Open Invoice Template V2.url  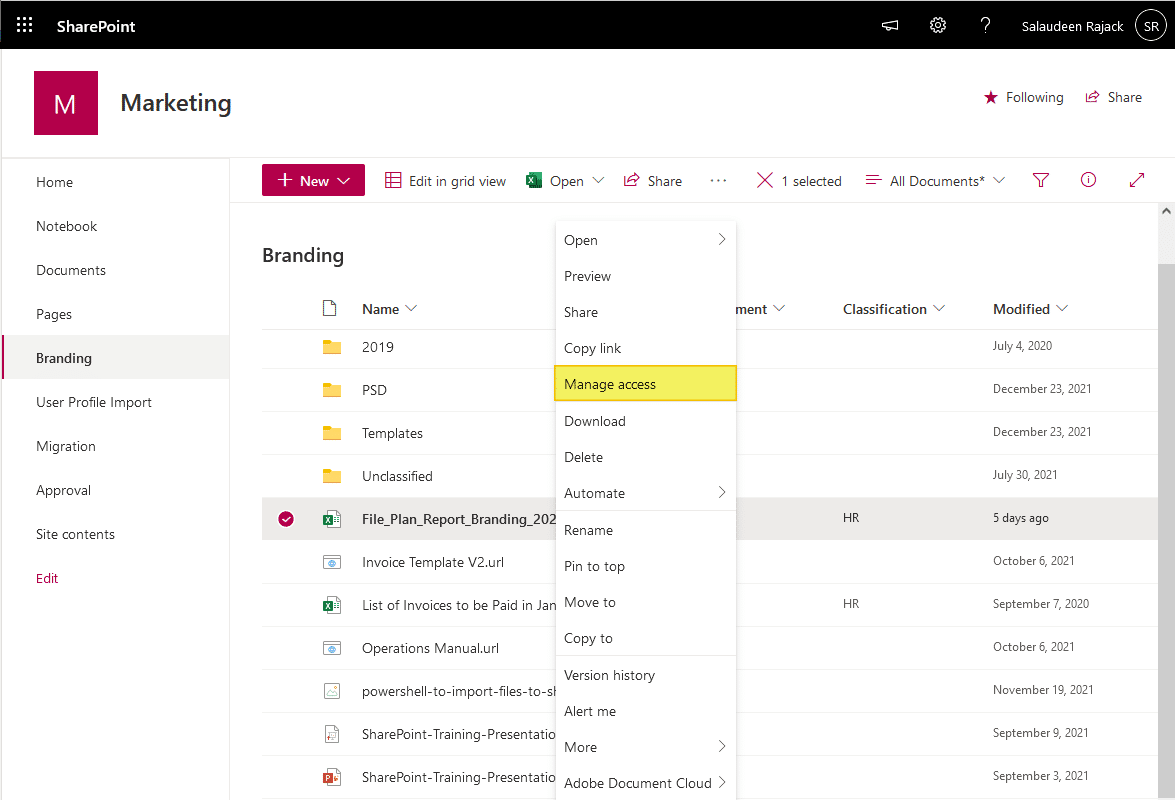pyautogui.click(x=433, y=562)
